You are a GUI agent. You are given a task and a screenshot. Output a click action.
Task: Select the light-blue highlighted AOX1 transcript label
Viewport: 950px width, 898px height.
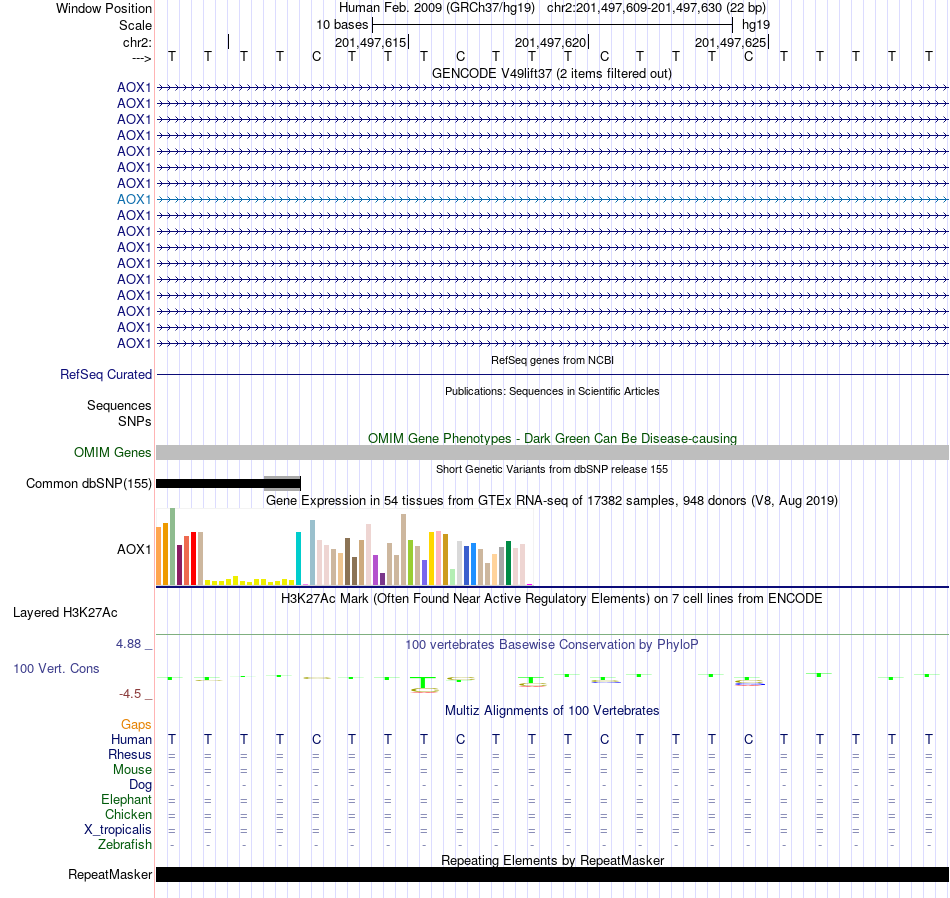tap(134, 199)
